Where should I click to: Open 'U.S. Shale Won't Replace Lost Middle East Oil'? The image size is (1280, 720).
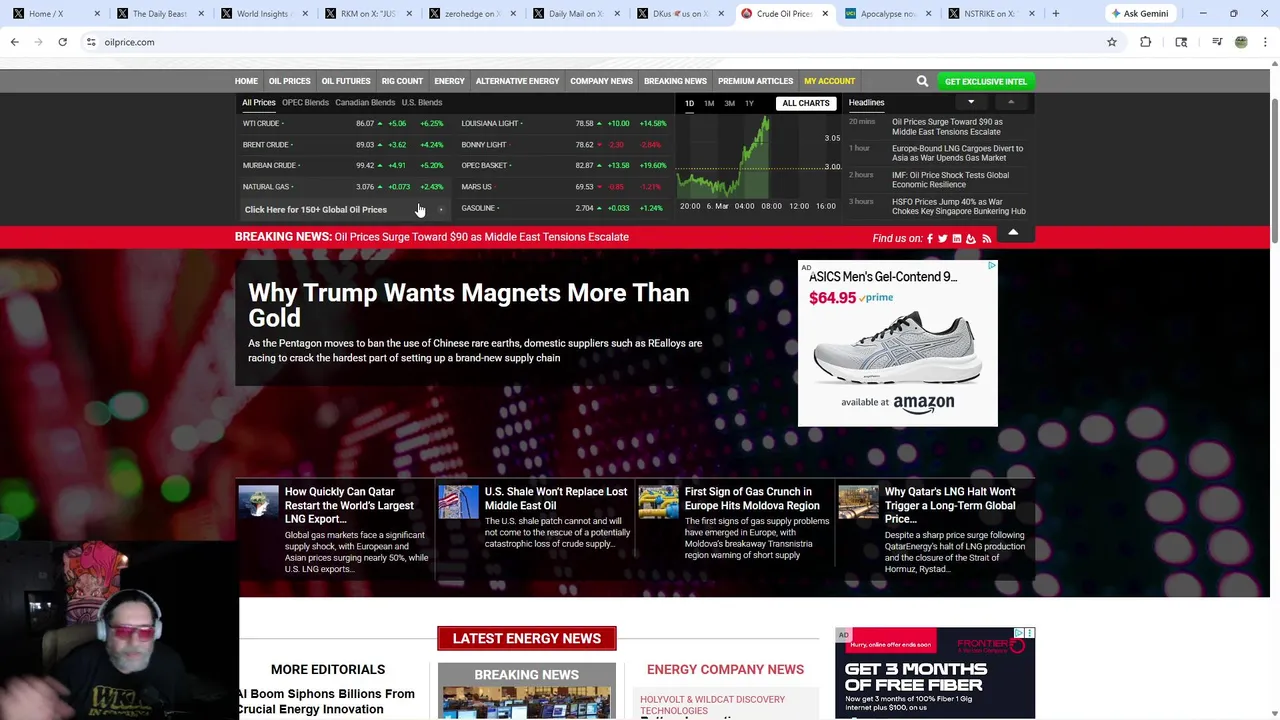point(556,498)
